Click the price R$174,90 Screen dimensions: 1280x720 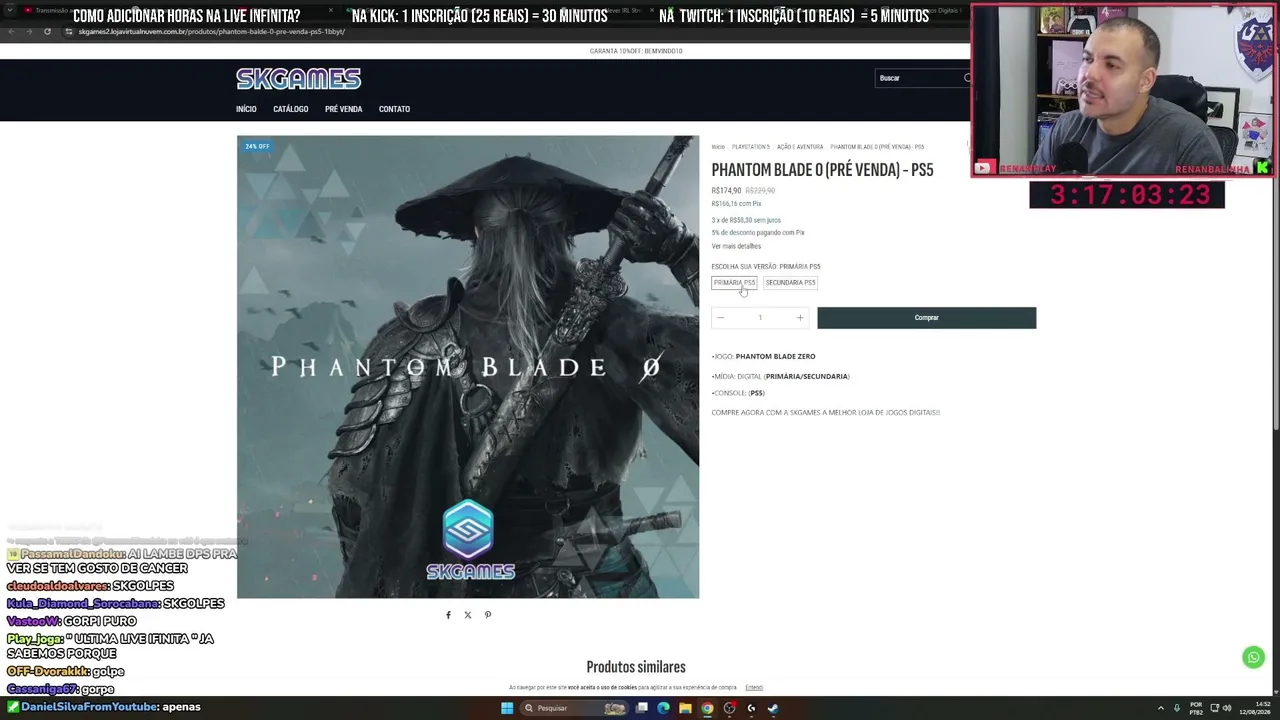tap(726, 191)
